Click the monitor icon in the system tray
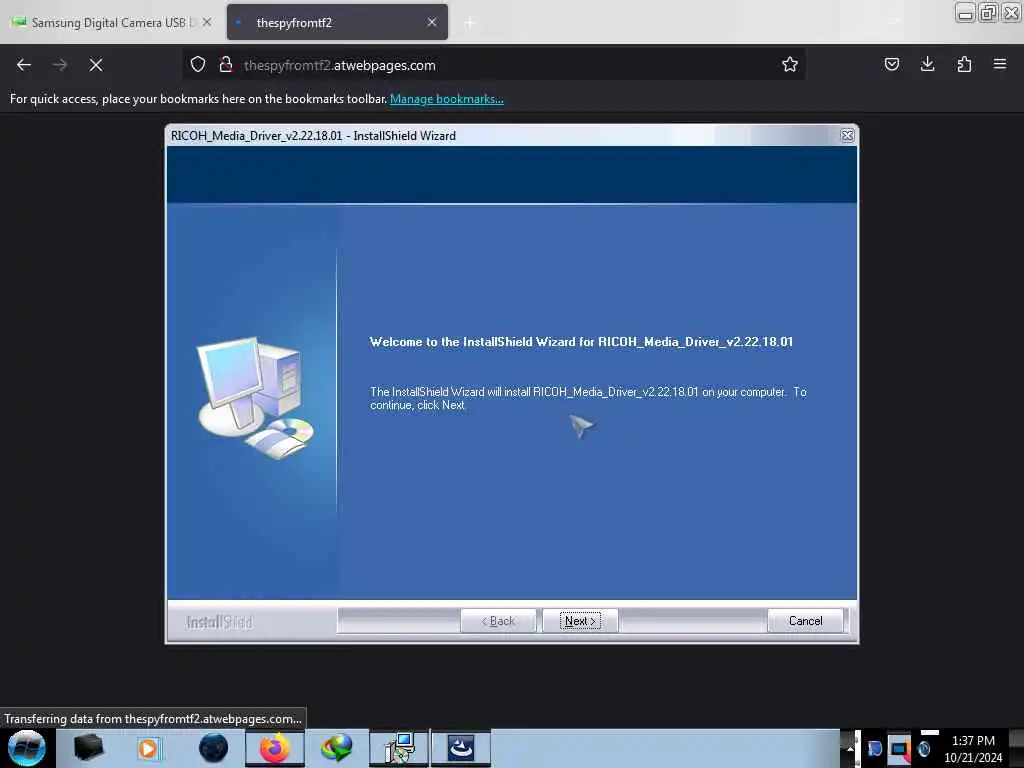 tap(899, 748)
